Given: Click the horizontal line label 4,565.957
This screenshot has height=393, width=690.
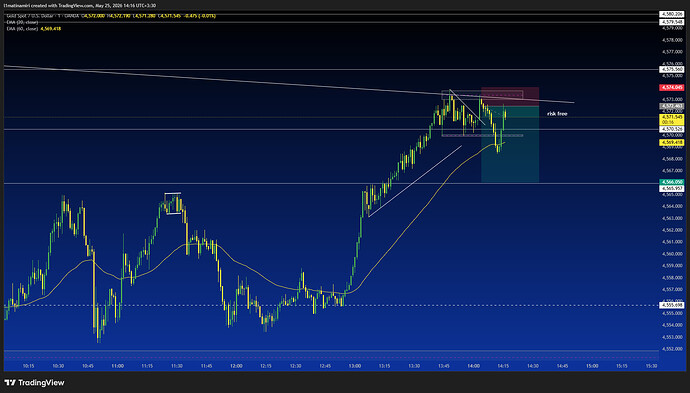Looking at the screenshot, I should coord(672,188).
